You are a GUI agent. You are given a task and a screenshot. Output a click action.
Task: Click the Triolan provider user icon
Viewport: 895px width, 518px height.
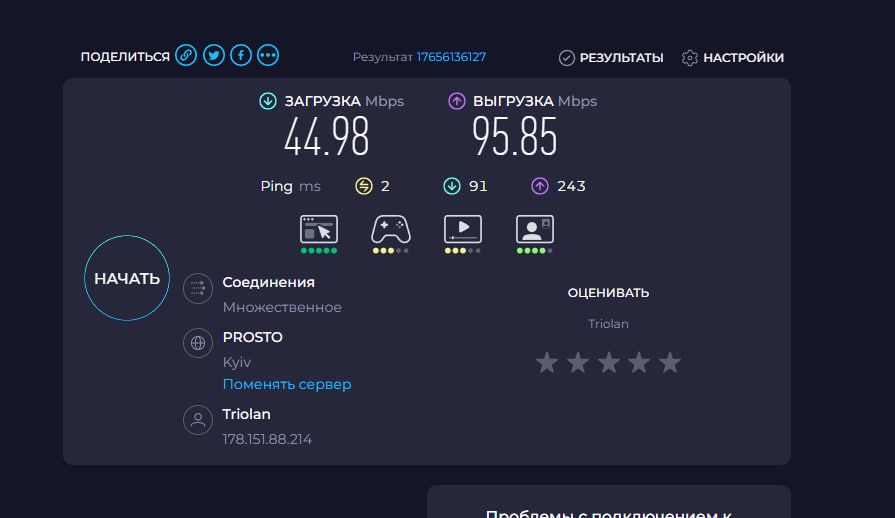[x=198, y=420]
